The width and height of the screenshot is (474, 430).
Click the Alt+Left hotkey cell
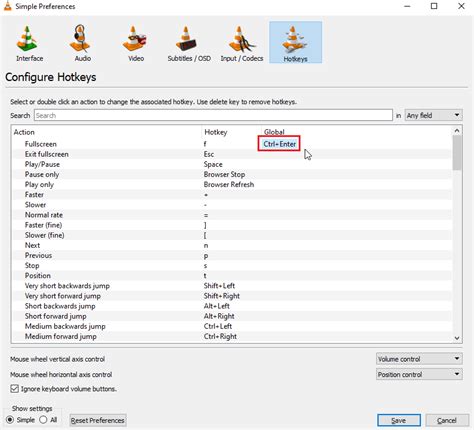click(x=217, y=306)
